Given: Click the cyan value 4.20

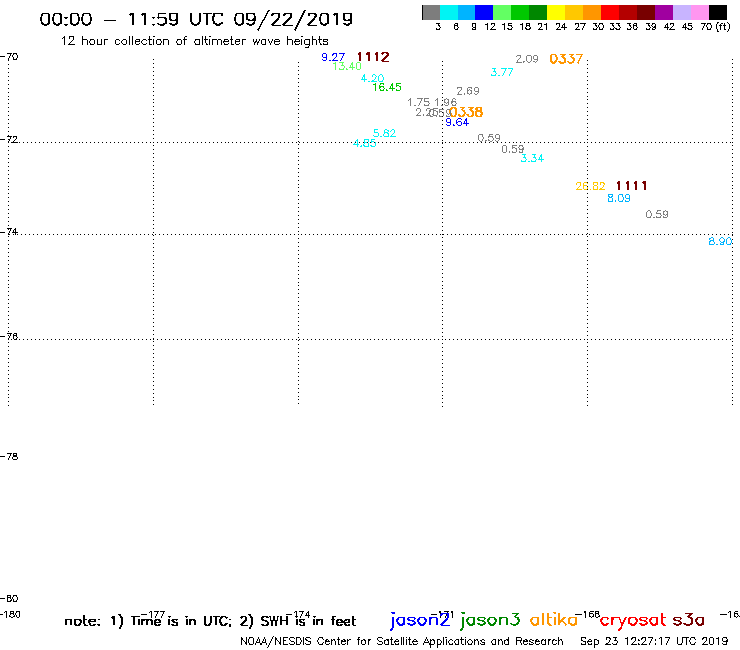Looking at the screenshot, I should pos(372,78).
